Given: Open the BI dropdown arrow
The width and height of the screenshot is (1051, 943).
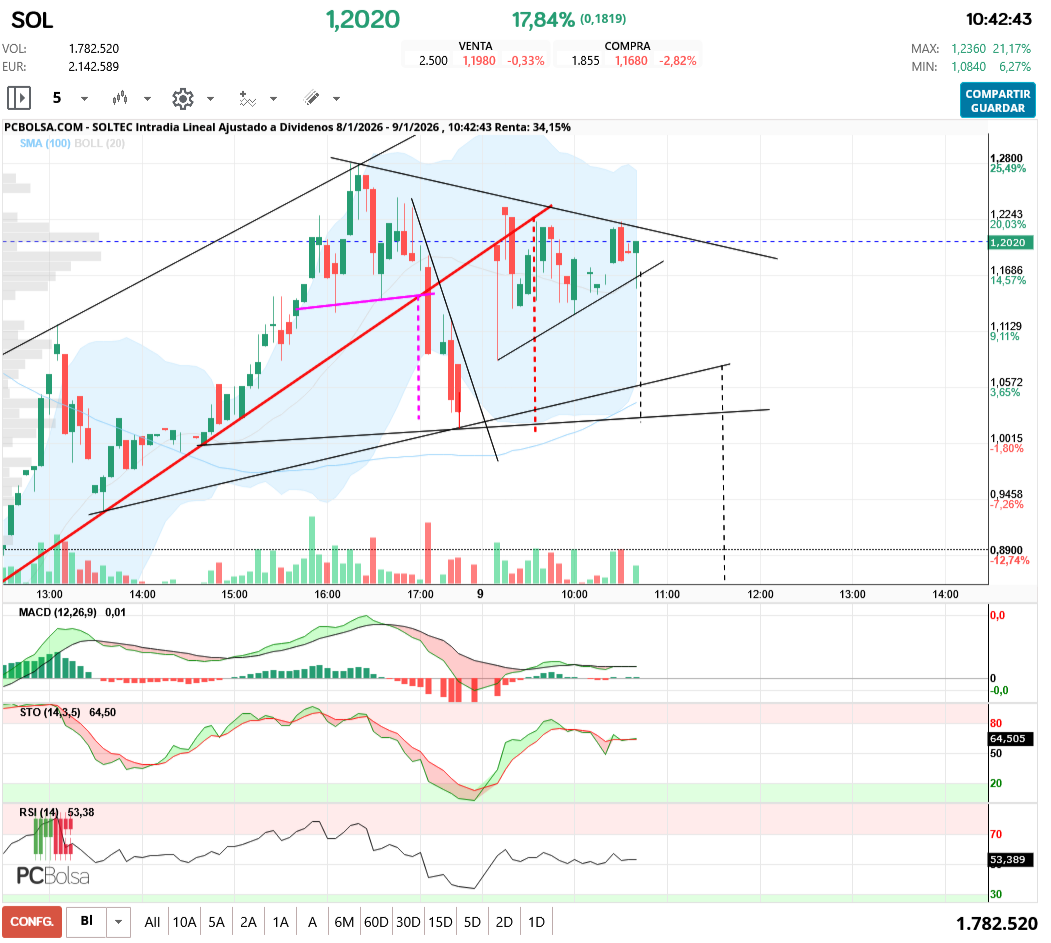Looking at the screenshot, I should pos(119,921).
